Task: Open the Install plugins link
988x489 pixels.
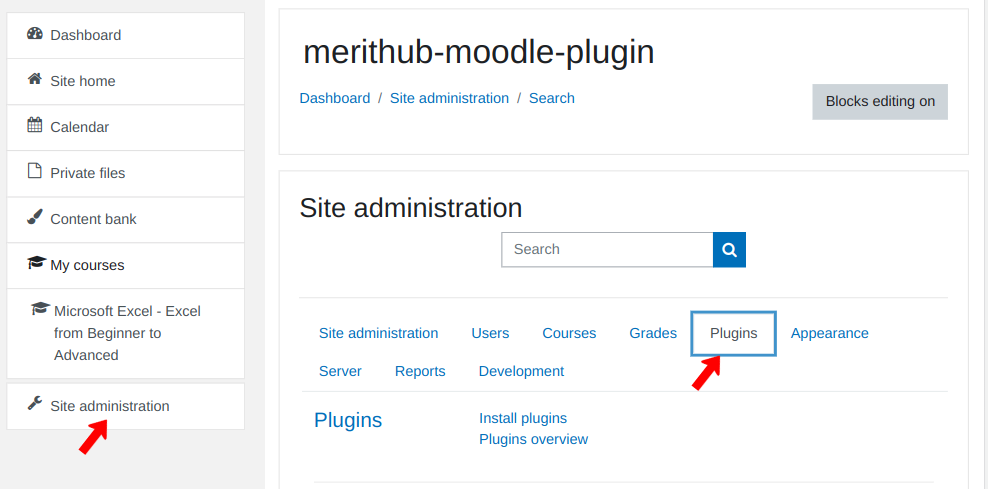Action: 523,418
